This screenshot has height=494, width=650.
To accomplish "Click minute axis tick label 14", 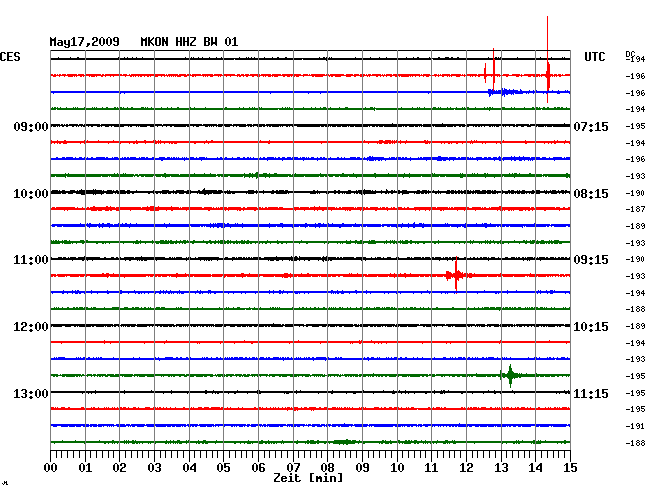I will [x=535, y=467].
